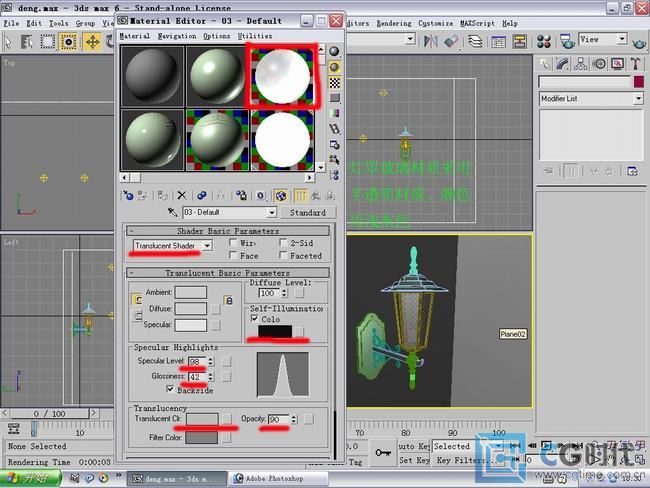Open Display panel tab in Command Panel
This screenshot has width=650, height=488.
click(618, 64)
